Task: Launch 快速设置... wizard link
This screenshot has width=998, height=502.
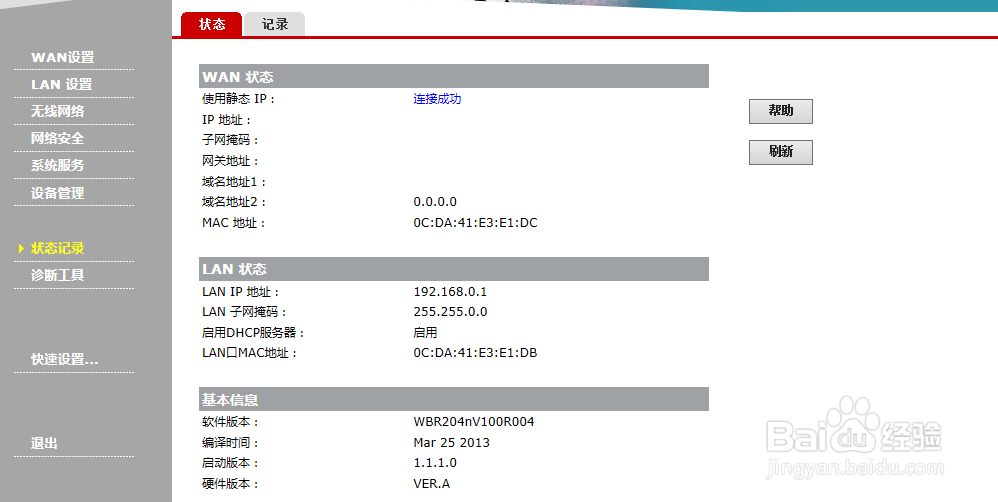Action: click(64, 359)
